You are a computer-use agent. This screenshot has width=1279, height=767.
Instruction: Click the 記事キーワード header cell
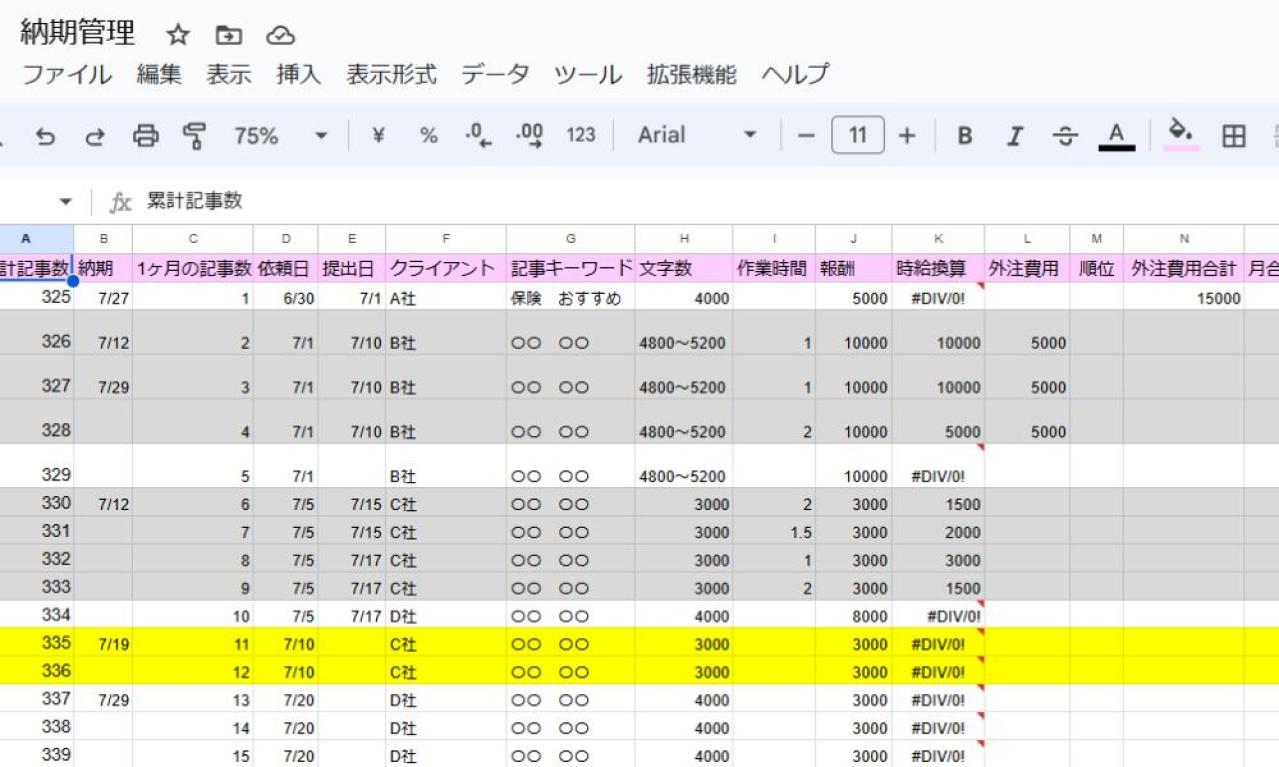point(571,268)
